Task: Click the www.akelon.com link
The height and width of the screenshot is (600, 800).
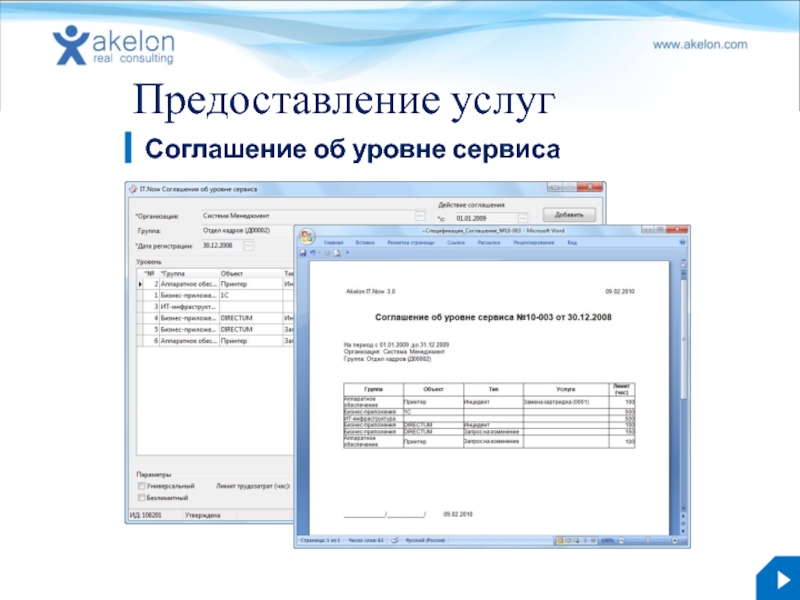Action: [x=700, y=44]
